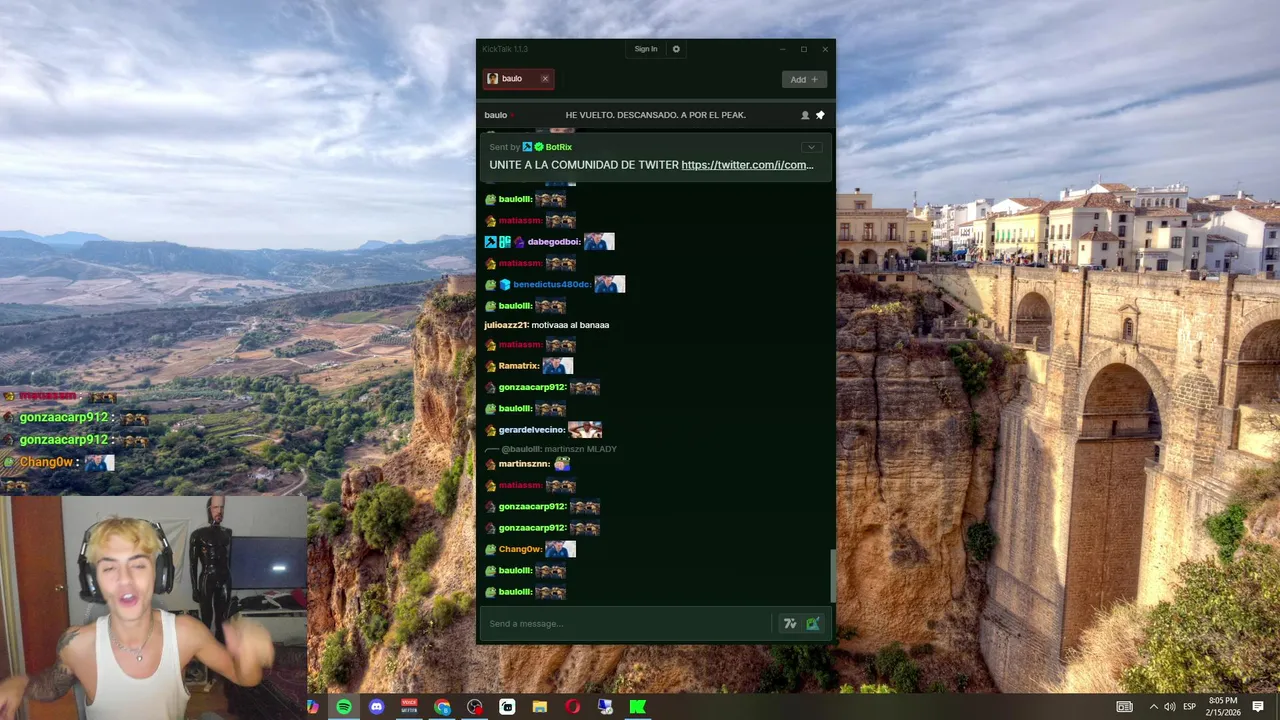Click Add to add a chatroom
Image resolution: width=1280 pixels, height=720 pixels.
click(804, 79)
